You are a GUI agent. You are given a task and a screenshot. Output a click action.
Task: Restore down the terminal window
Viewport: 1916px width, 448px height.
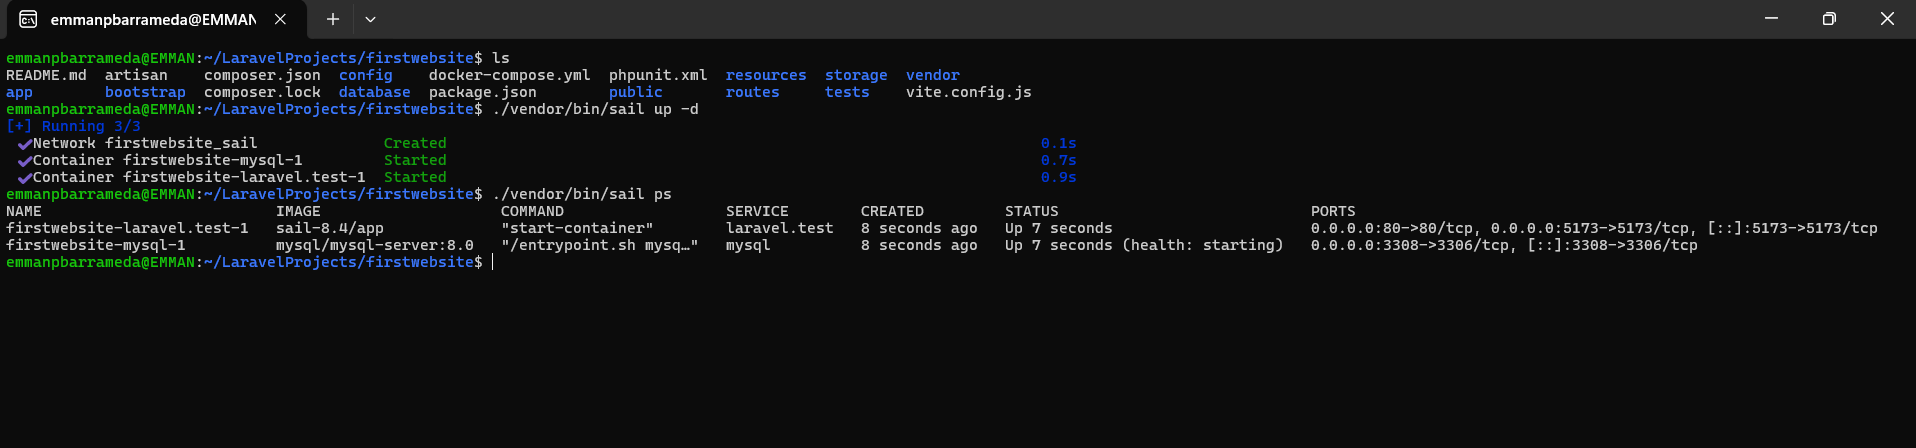(x=1829, y=19)
